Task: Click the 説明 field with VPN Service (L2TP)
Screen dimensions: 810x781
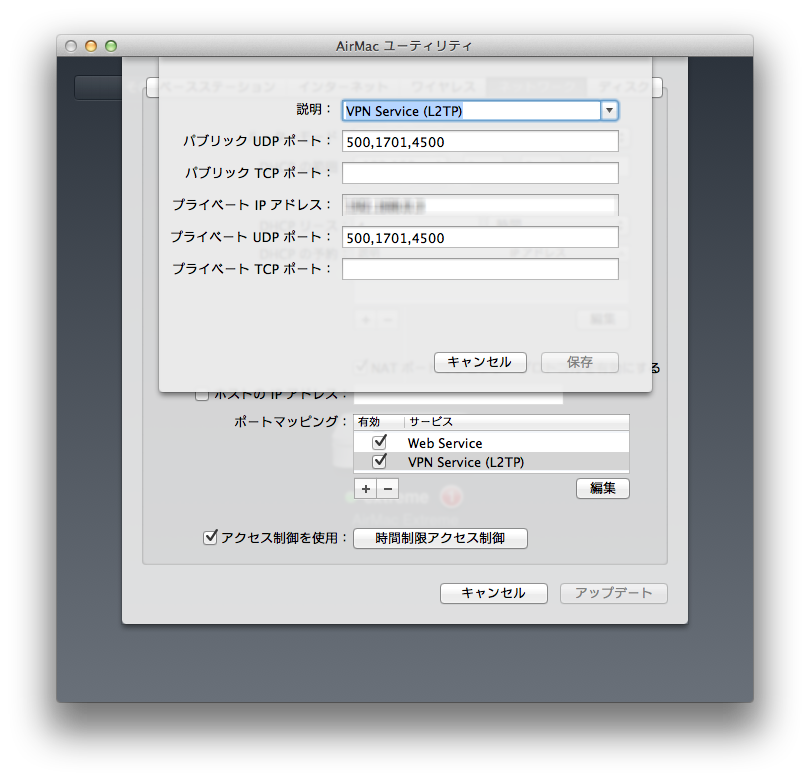Action: tap(471, 111)
